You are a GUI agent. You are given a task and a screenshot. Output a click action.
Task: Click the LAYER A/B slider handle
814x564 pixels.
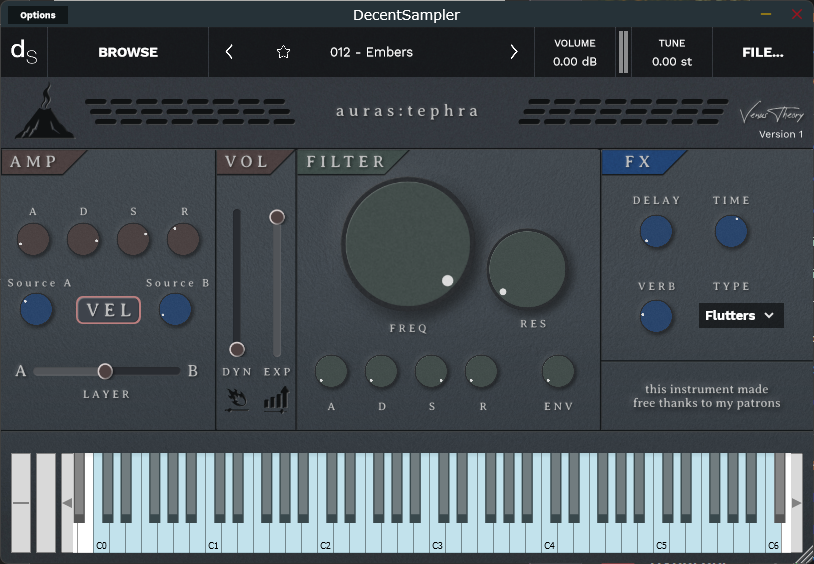(x=105, y=371)
